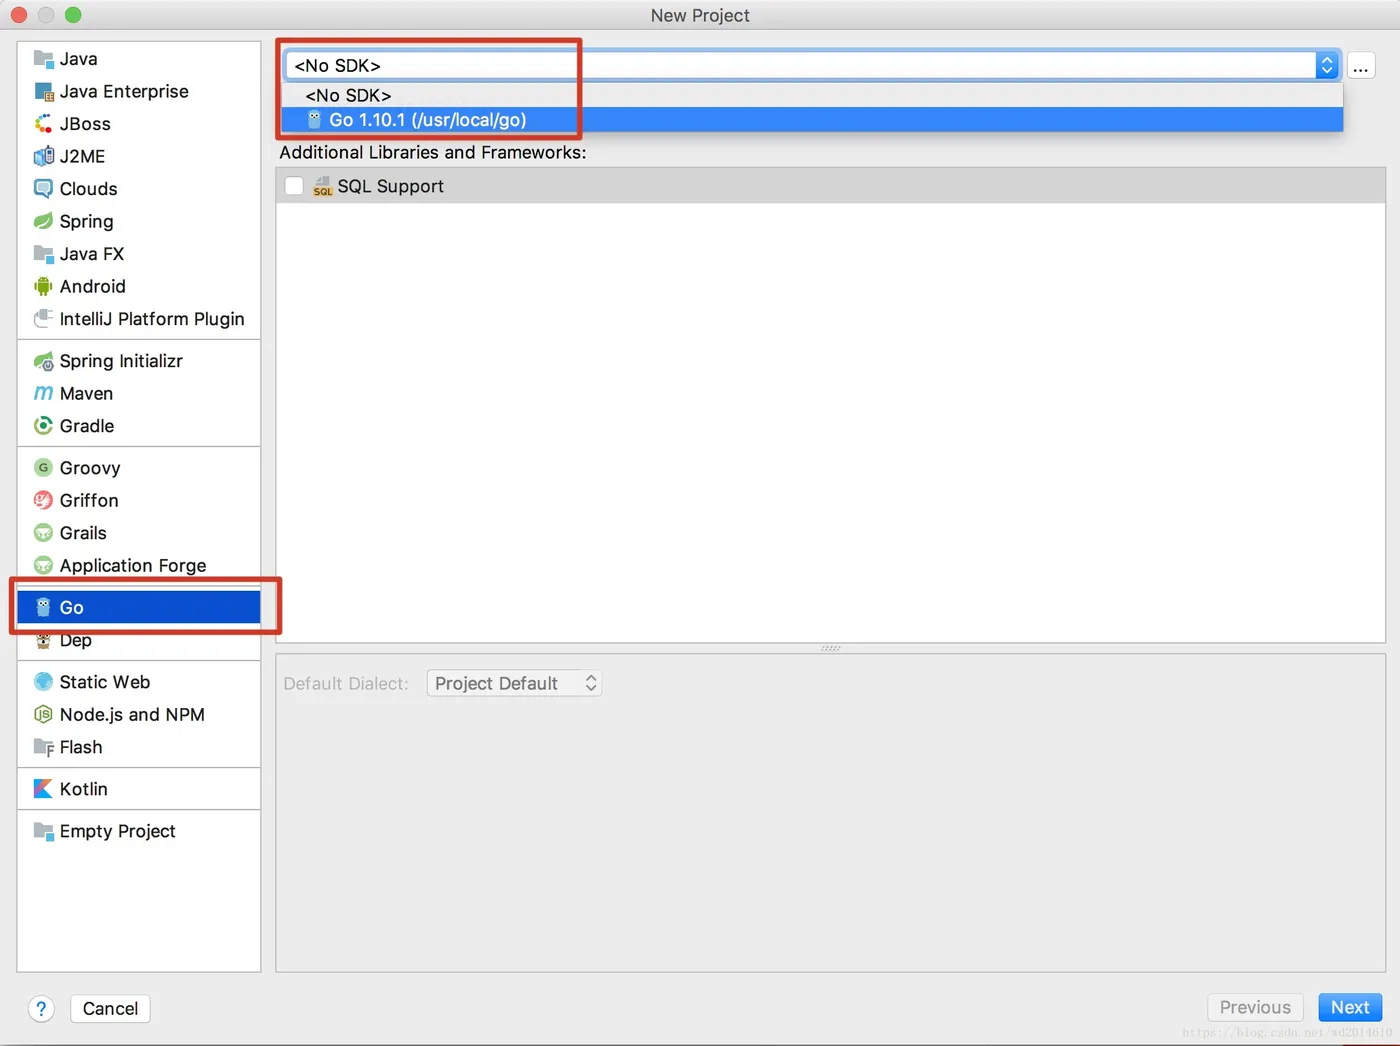This screenshot has height=1046, width=1400.
Task: Click the Kotlin K icon
Action: pyautogui.click(x=43, y=789)
